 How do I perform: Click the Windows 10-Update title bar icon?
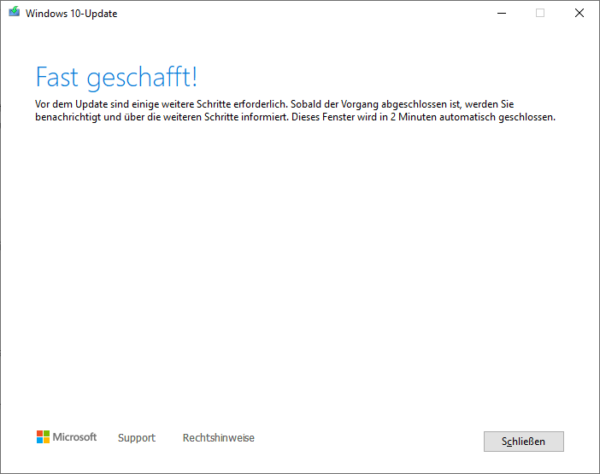[x=14, y=12]
